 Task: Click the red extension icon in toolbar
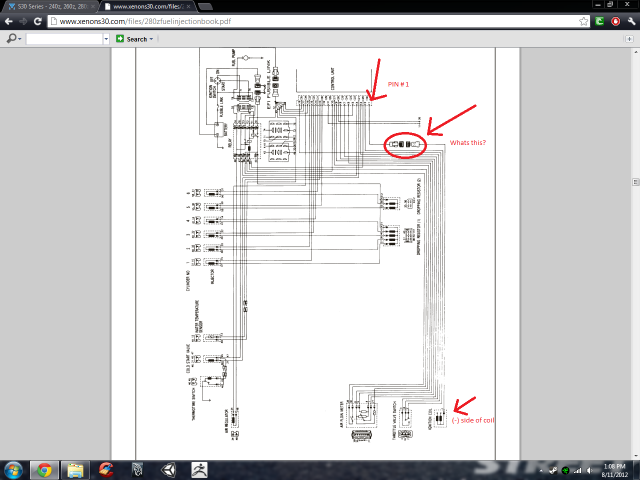click(614, 21)
